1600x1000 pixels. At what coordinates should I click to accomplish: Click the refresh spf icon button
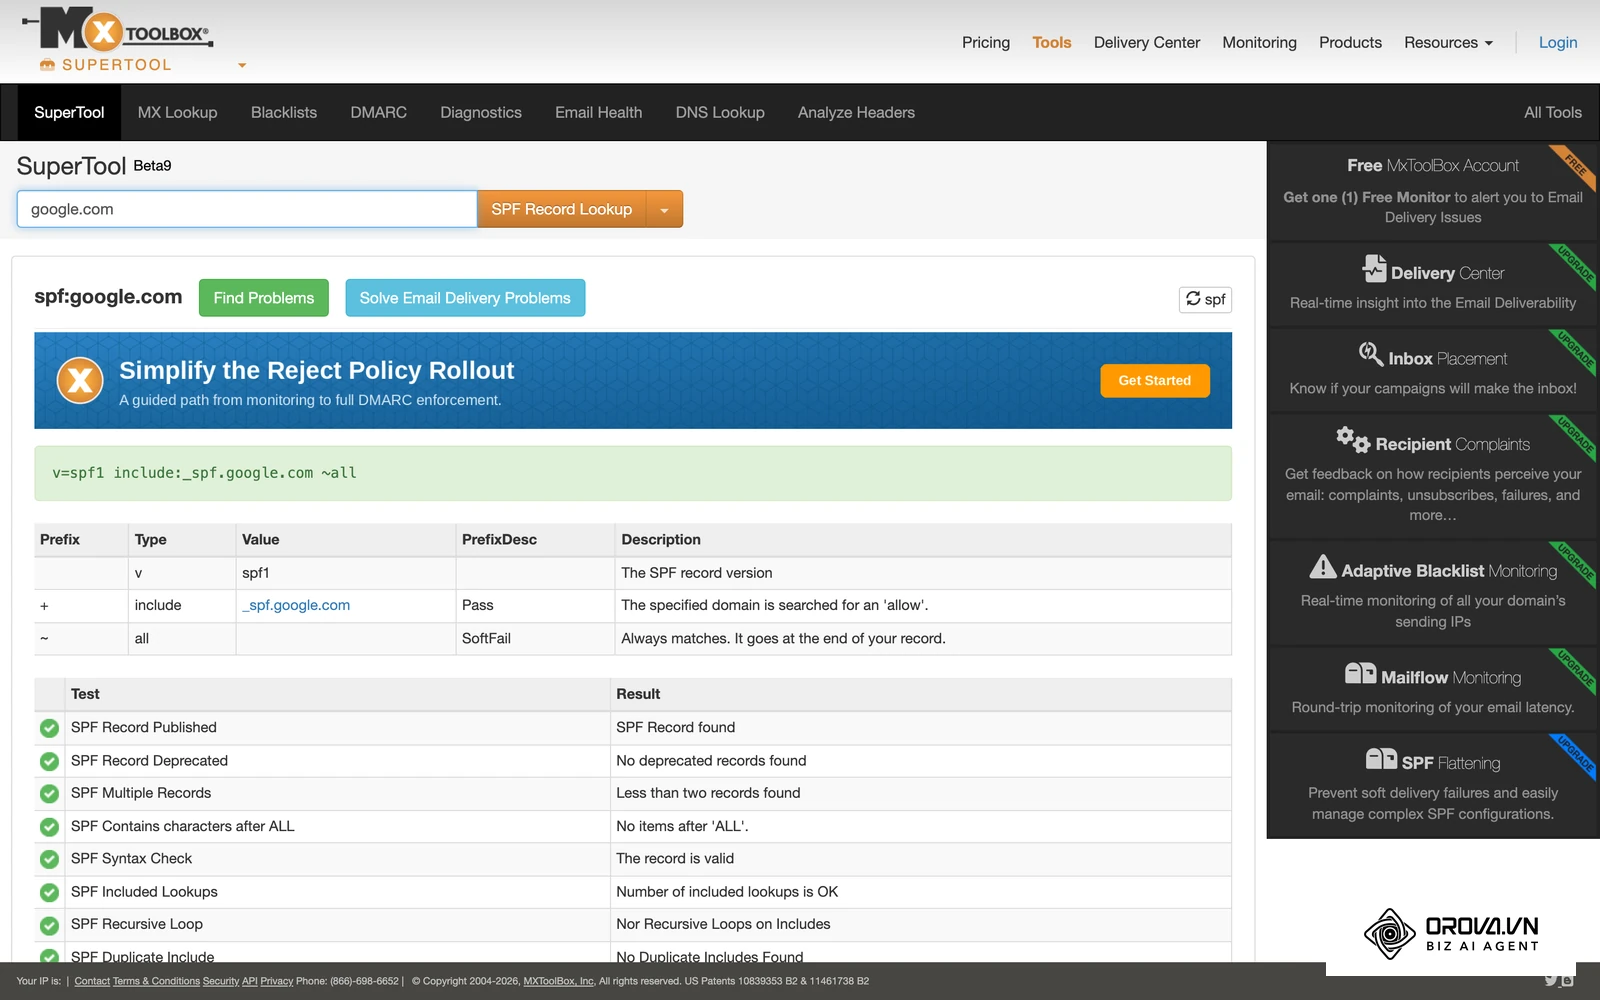coord(1205,299)
